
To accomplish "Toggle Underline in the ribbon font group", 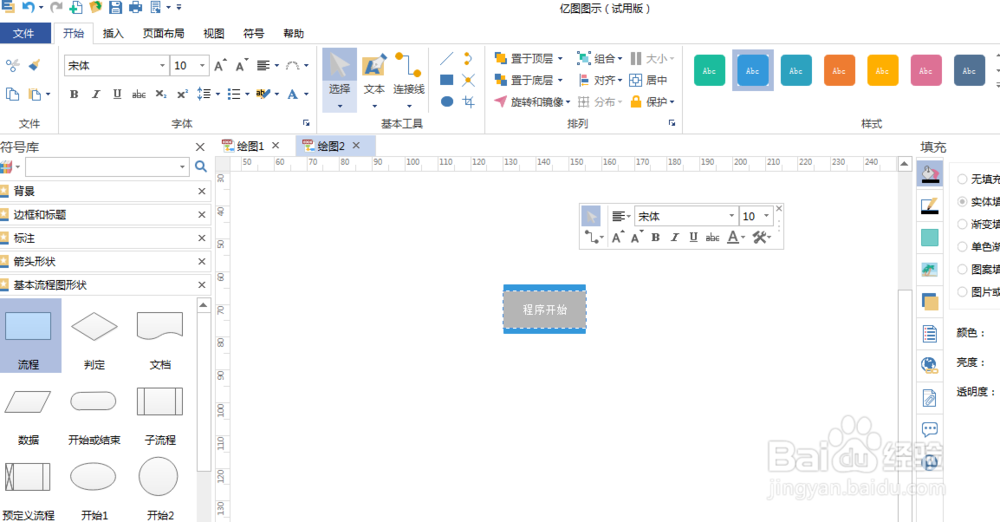I will pos(117,94).
